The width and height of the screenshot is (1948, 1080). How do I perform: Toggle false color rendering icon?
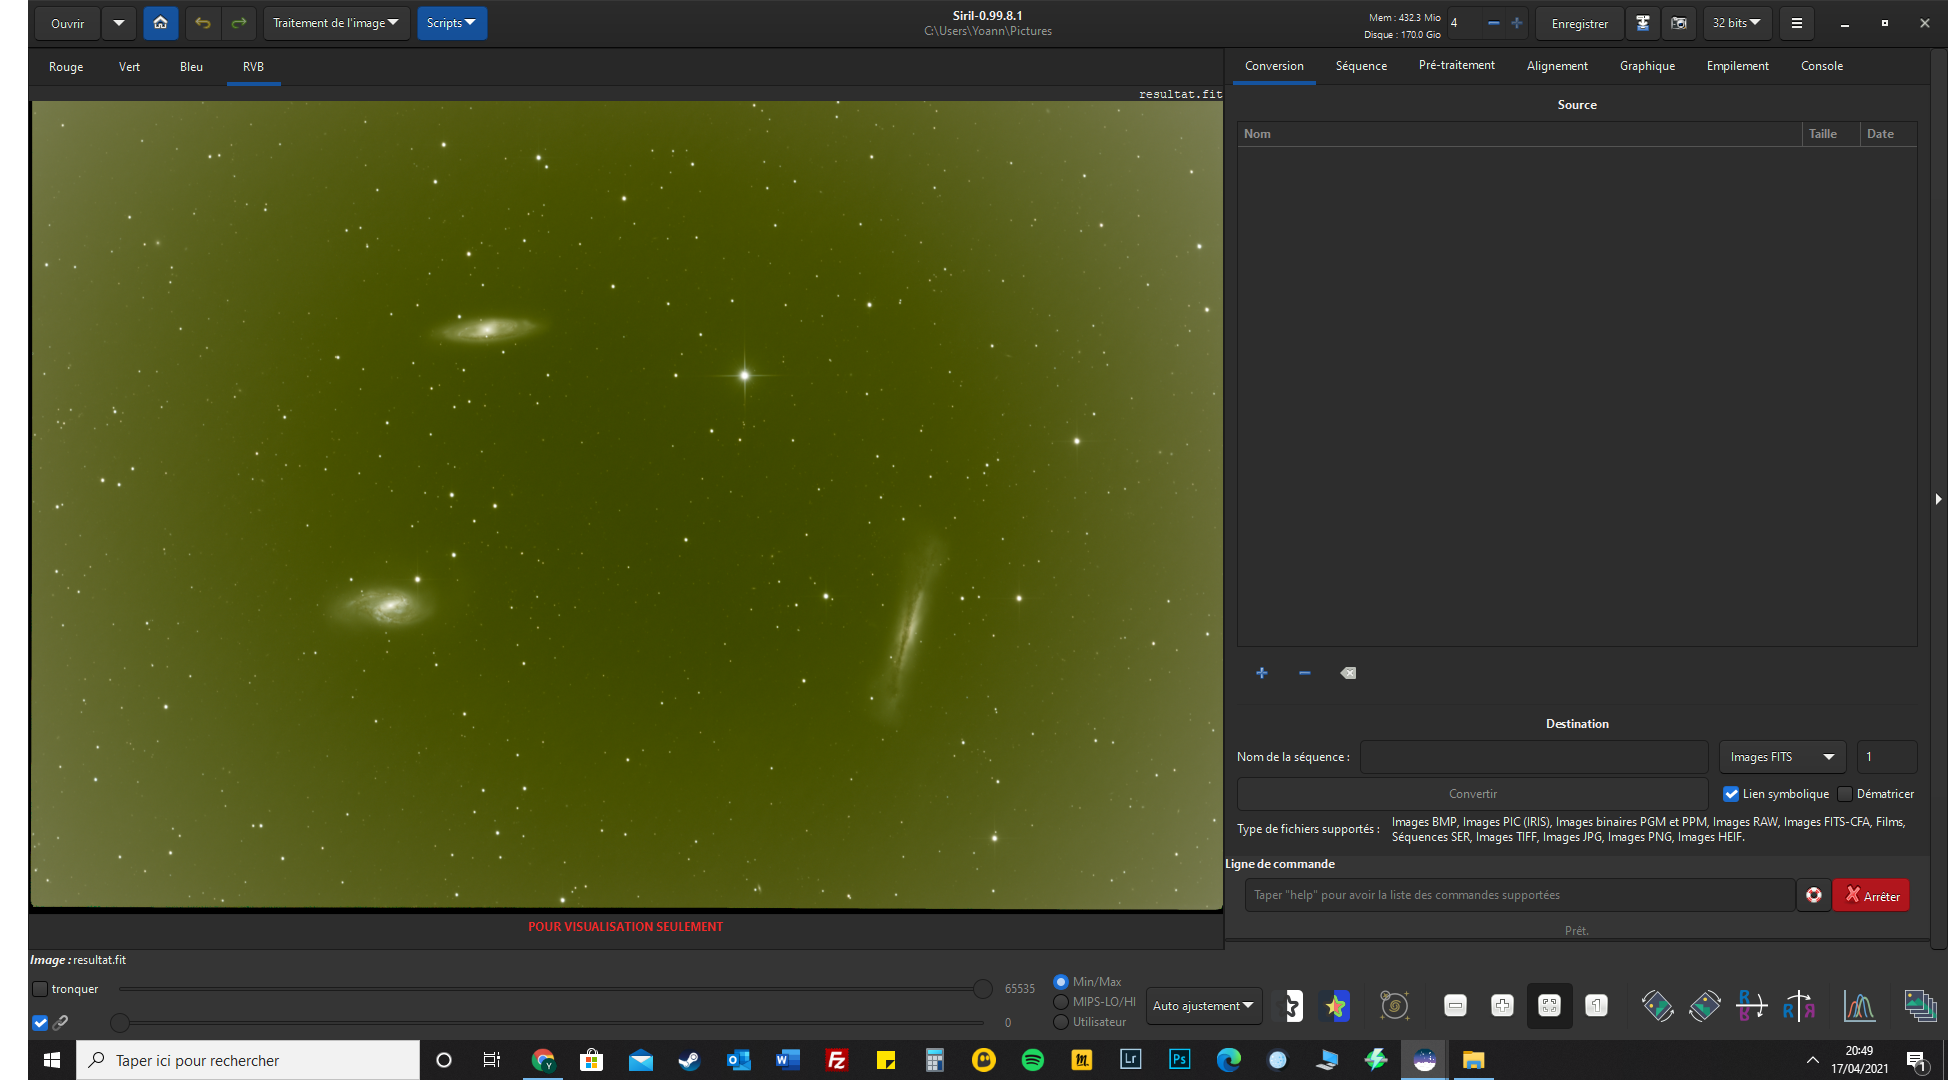[x=1335, y=1006]
